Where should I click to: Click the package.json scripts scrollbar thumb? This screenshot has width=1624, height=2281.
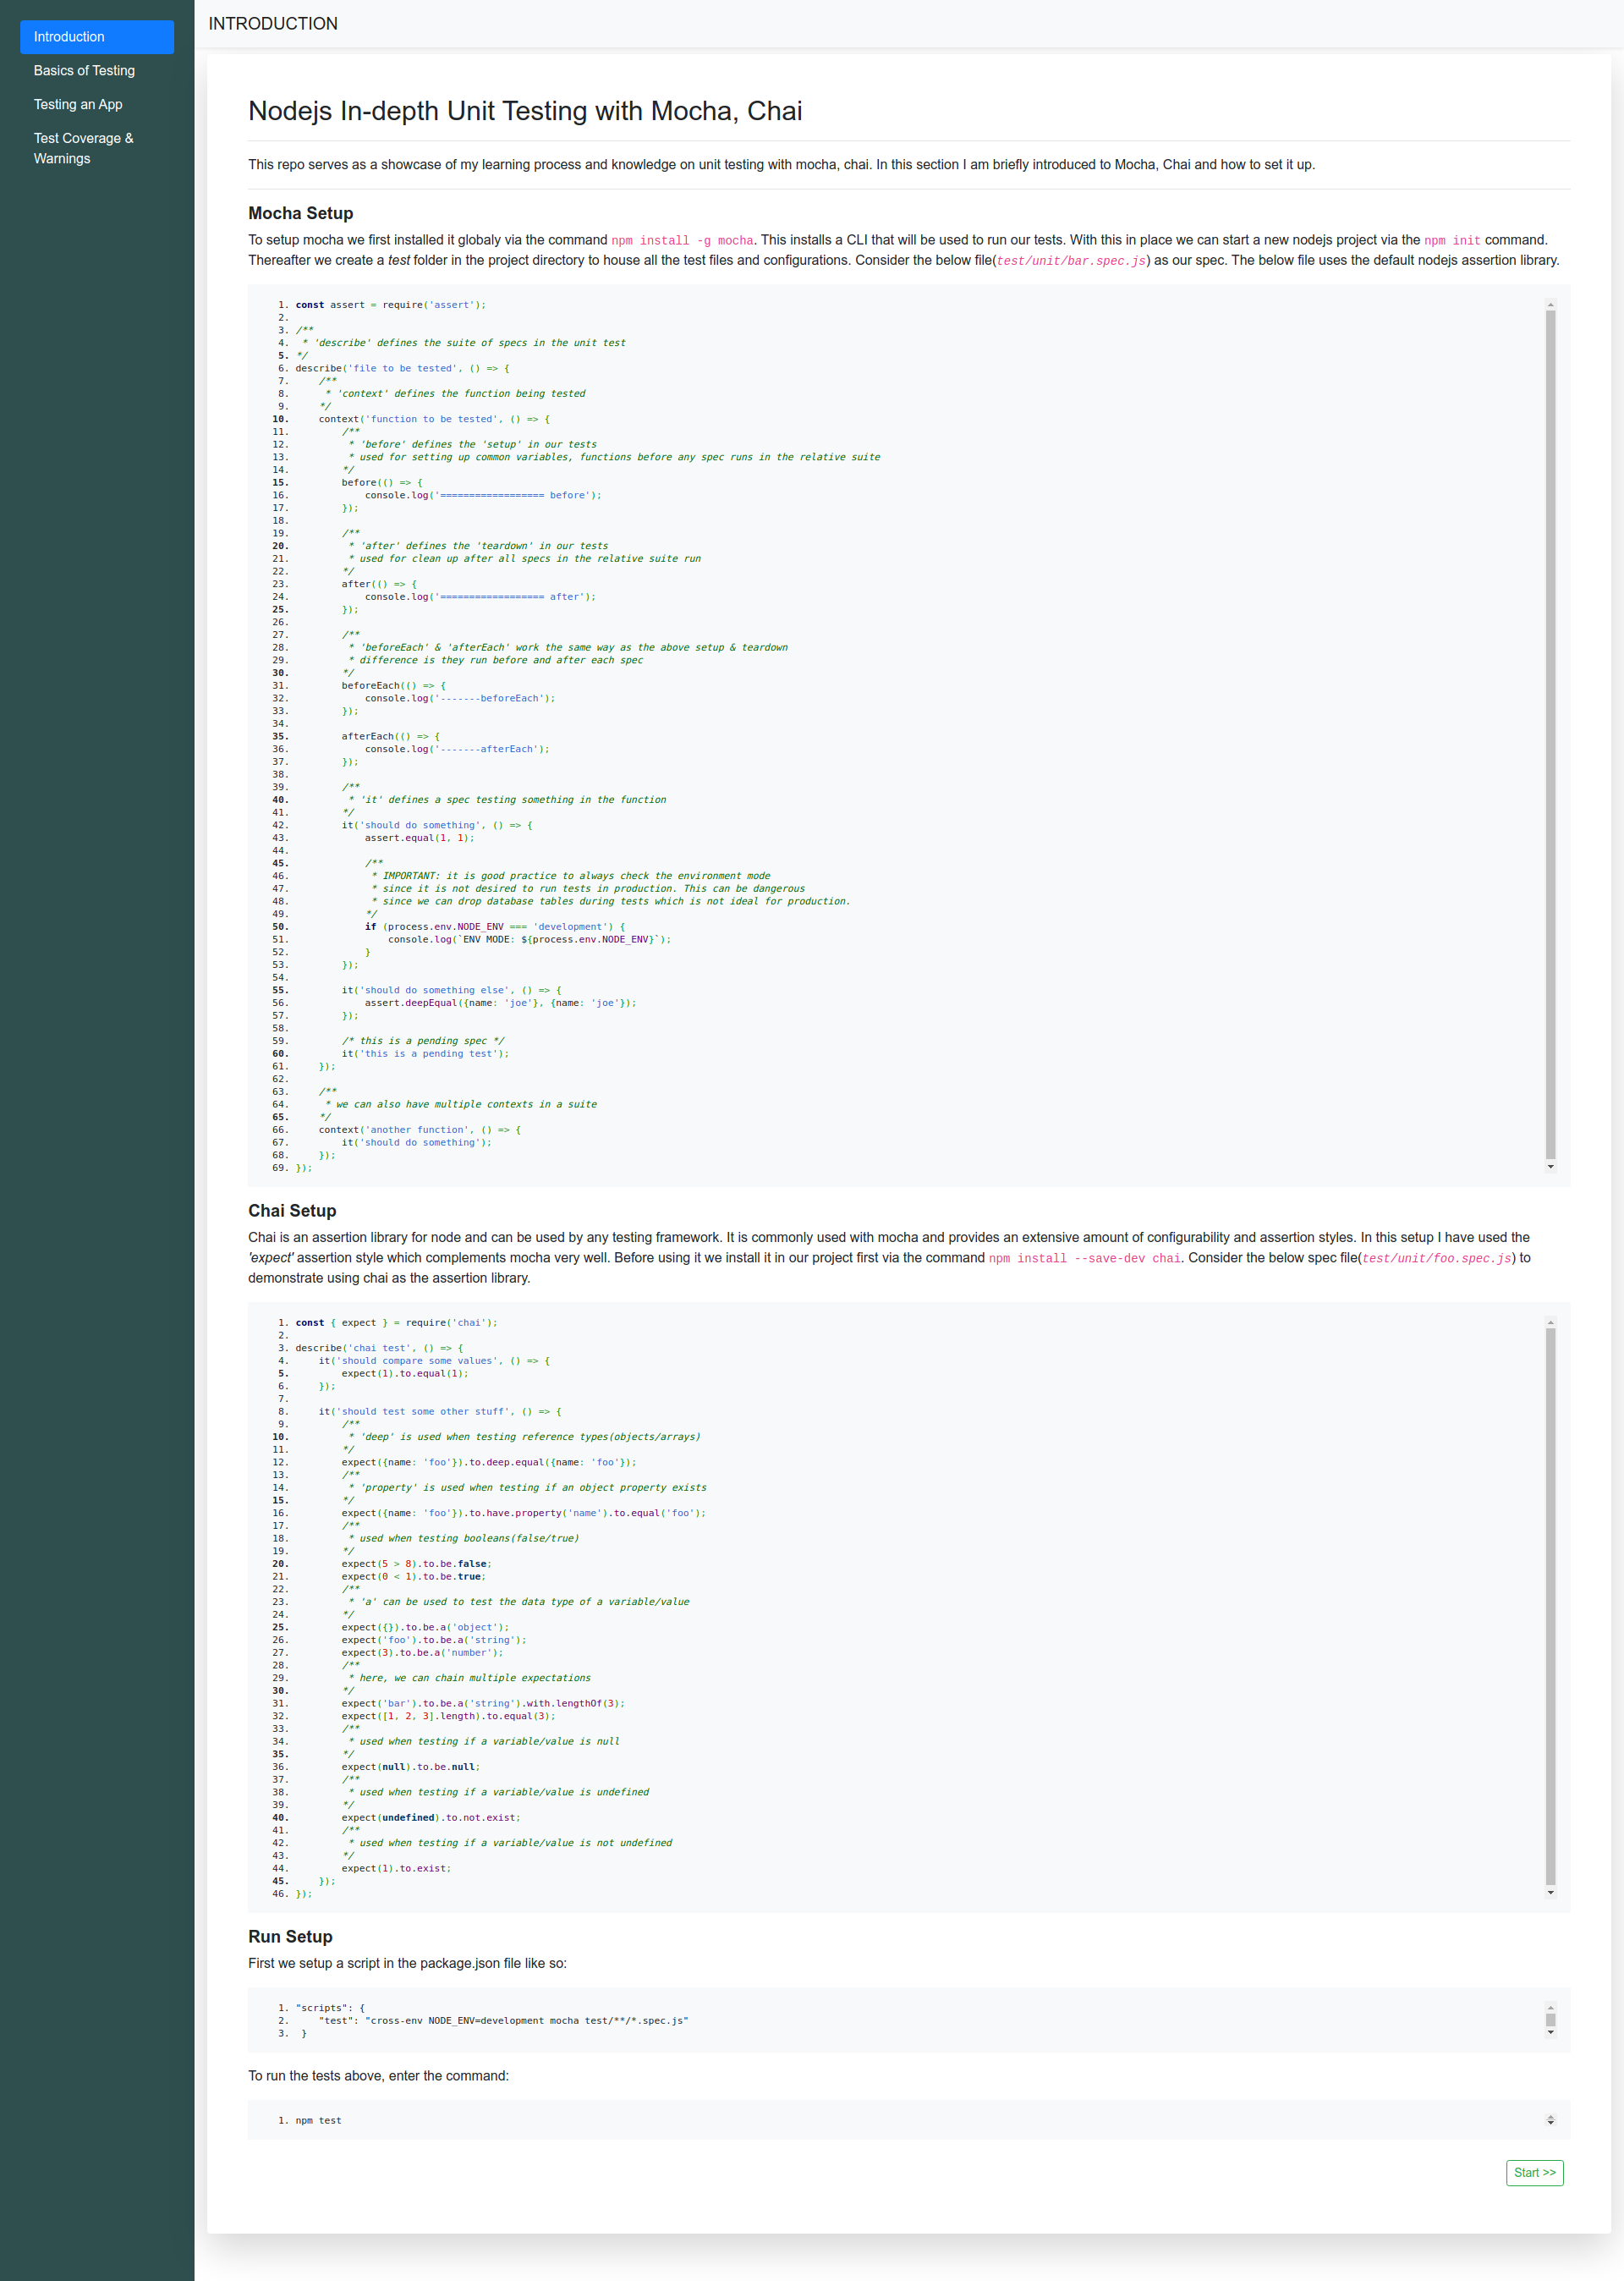1550,2020
